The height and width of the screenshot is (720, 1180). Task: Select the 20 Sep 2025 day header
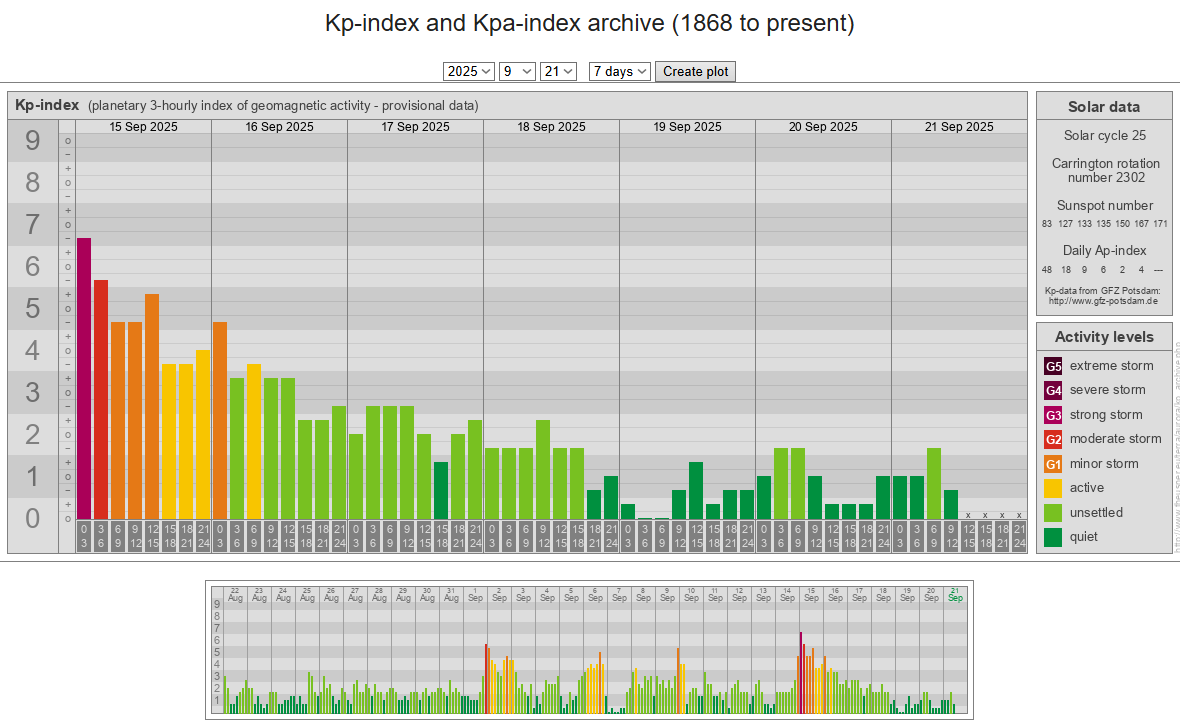(823, 127)
